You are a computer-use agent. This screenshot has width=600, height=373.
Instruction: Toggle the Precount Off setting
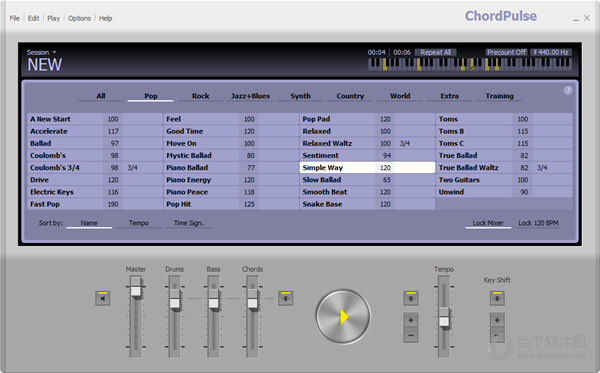pos(506,52)
